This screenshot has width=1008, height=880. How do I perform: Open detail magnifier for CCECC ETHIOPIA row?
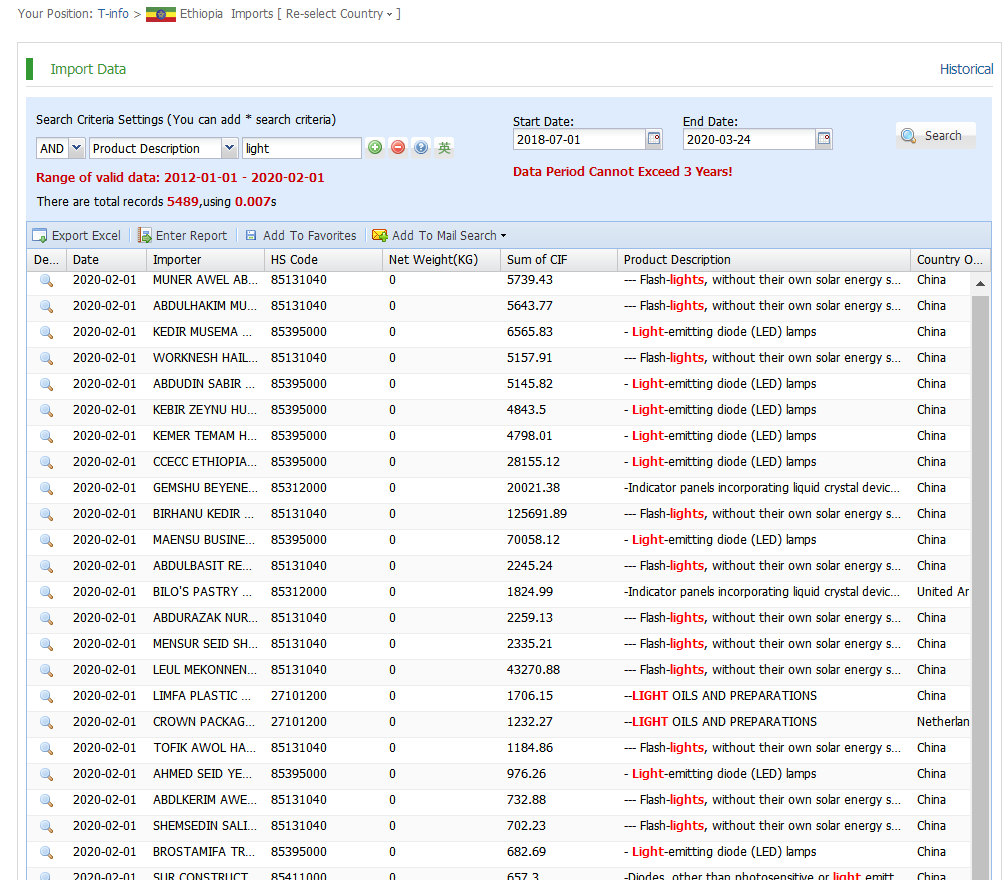pos(46,462)
